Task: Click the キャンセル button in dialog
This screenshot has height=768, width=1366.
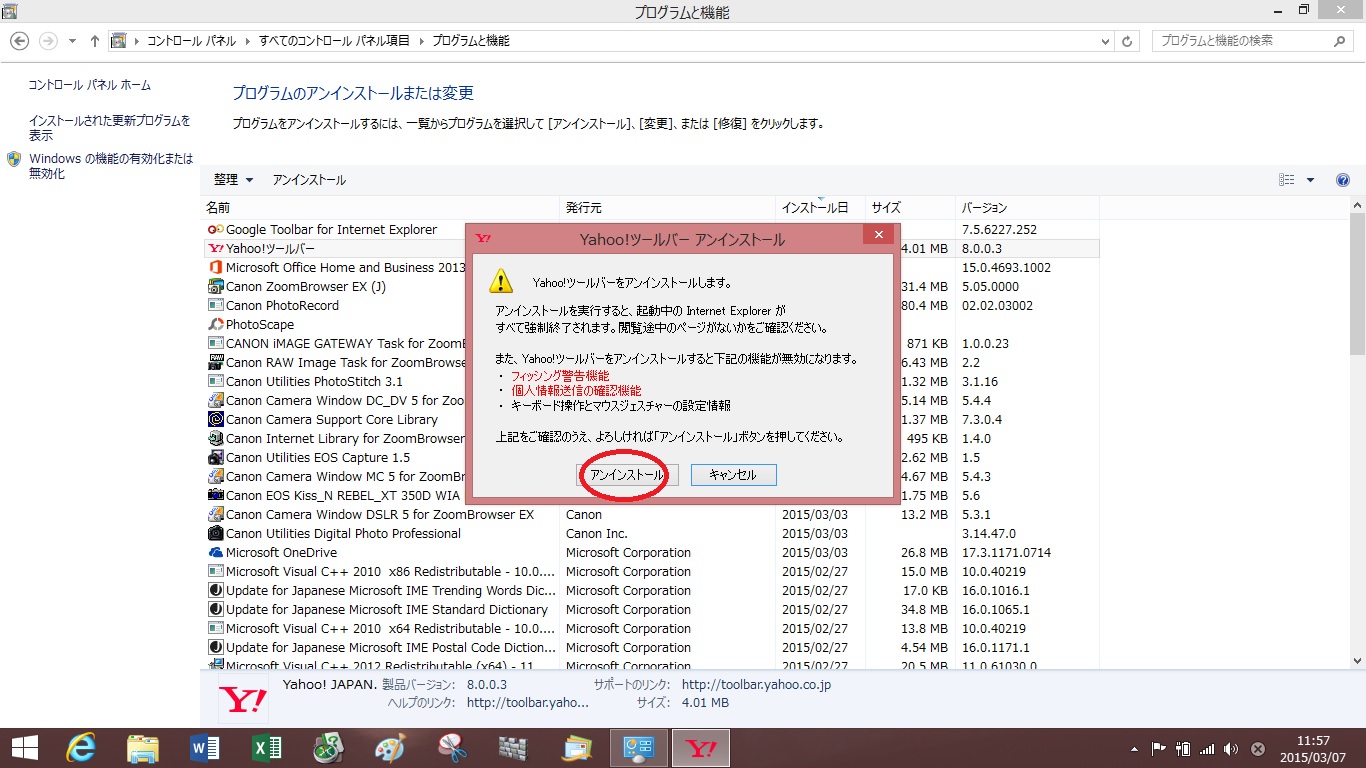Action: tap(733, 475)
